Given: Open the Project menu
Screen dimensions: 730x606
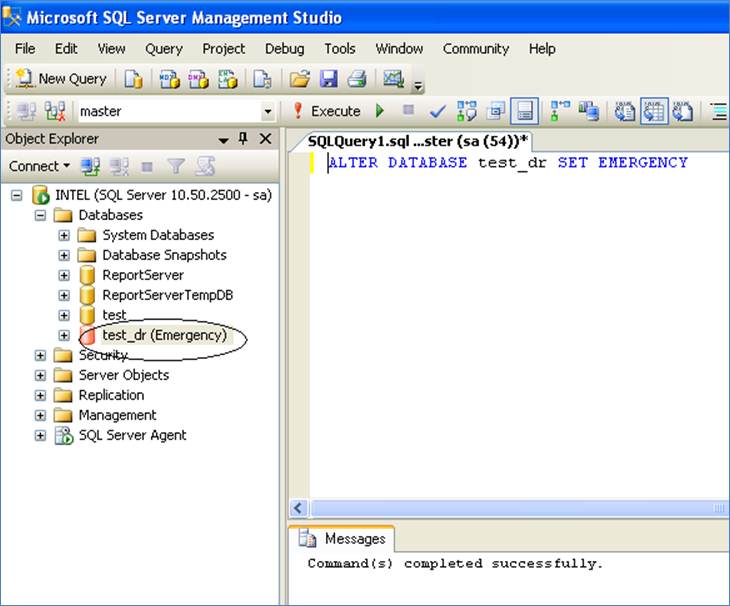Looking at the screenshot, I should point(223,48).
